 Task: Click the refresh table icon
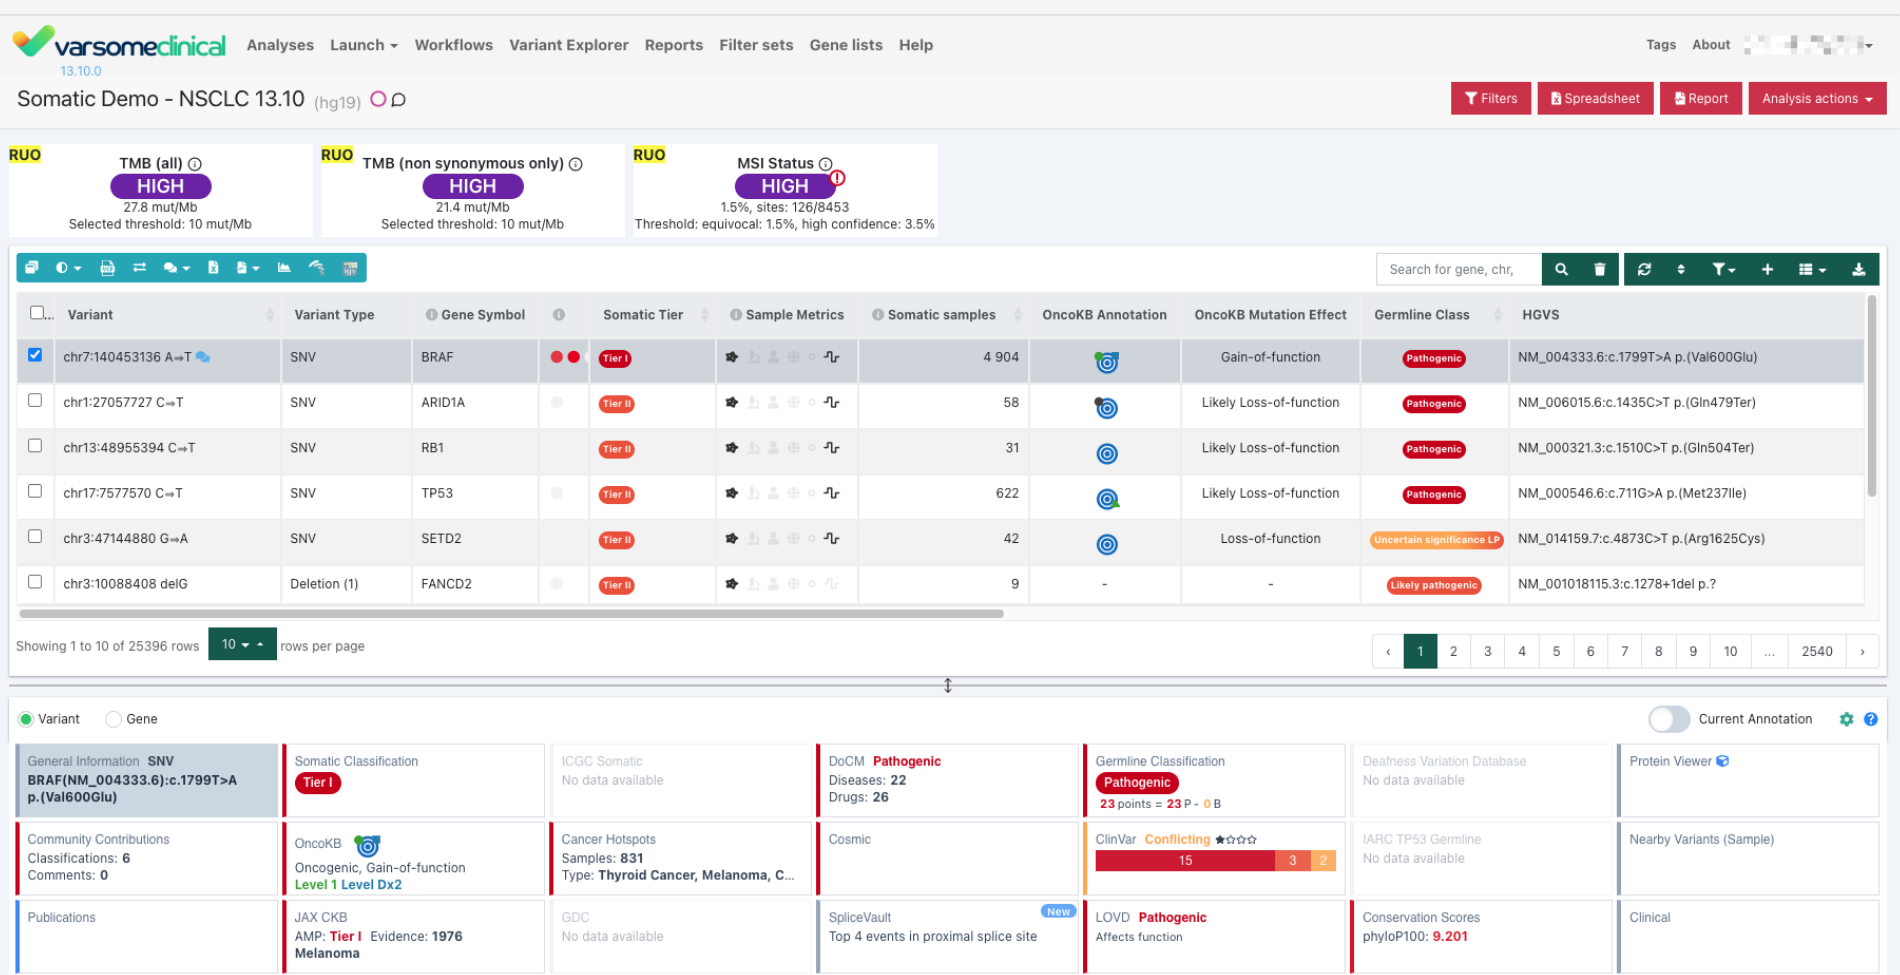(x=1644, y=269)
